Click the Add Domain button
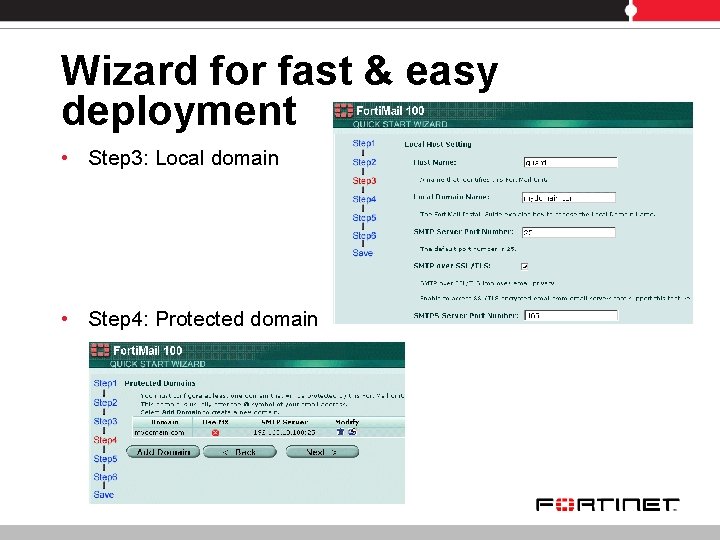This screenshot has width=720, height=540. pos(163,452)
